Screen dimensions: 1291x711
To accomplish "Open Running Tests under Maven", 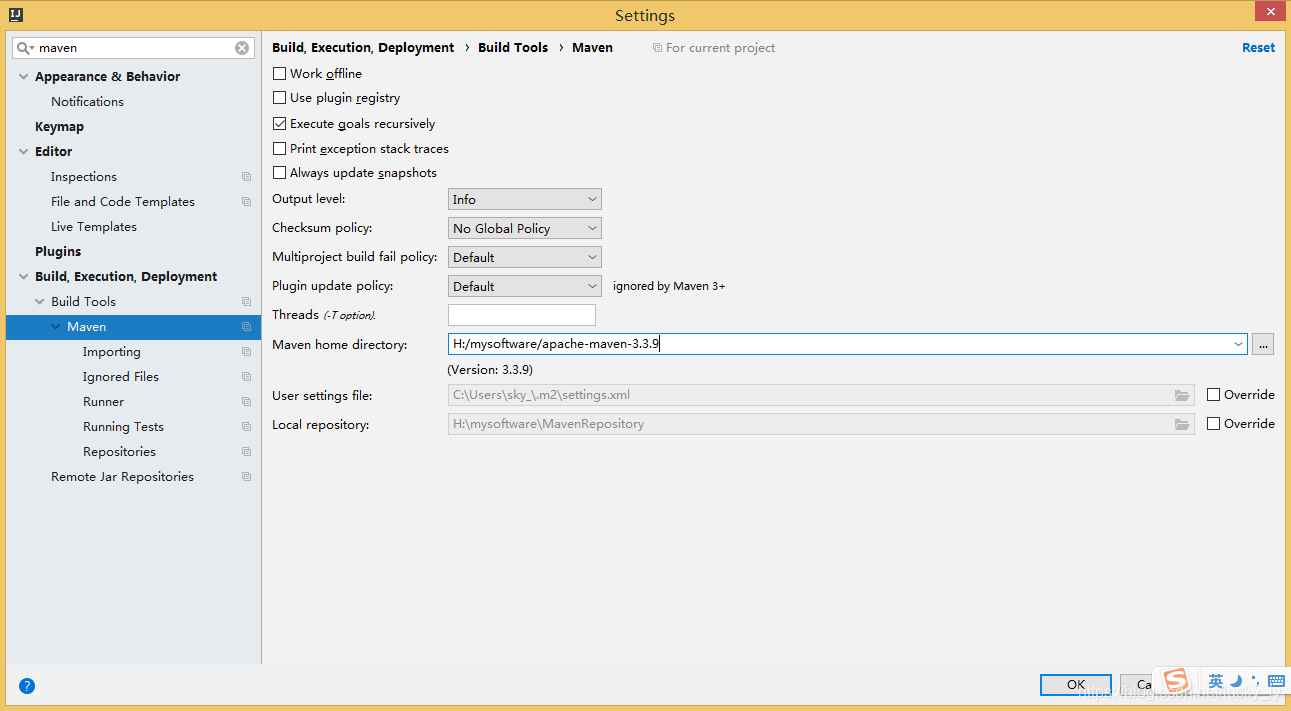I will click(123, 427).
